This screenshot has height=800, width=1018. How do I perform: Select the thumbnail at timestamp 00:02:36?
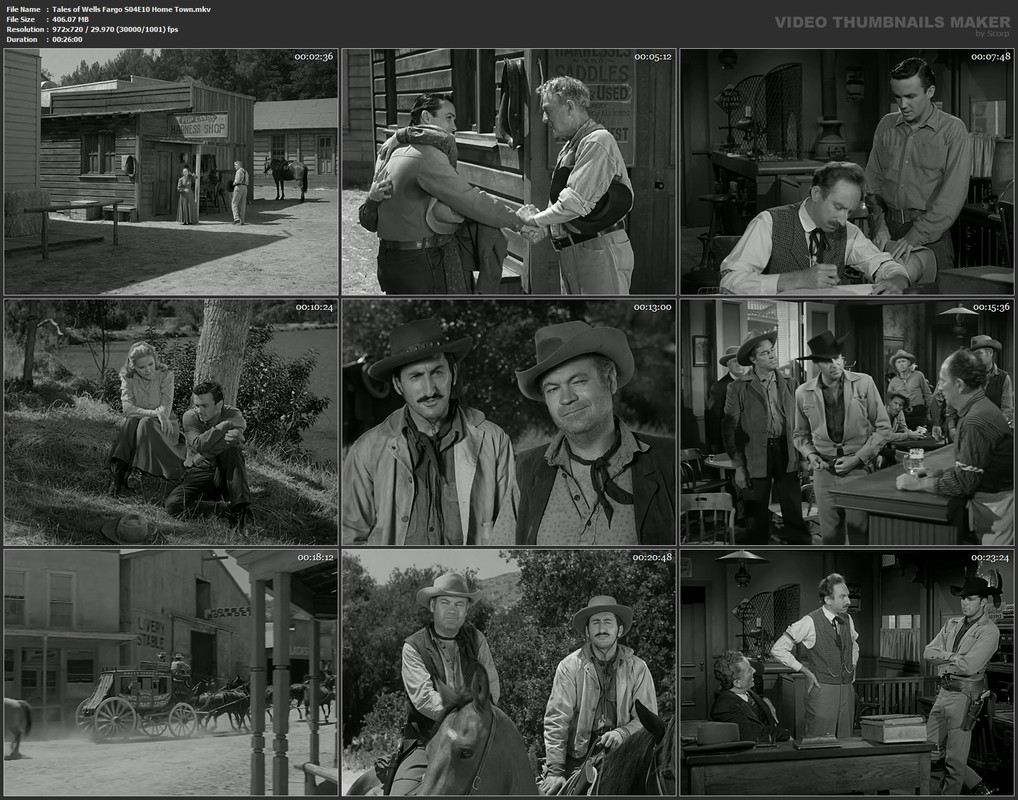tap(171, 172)
